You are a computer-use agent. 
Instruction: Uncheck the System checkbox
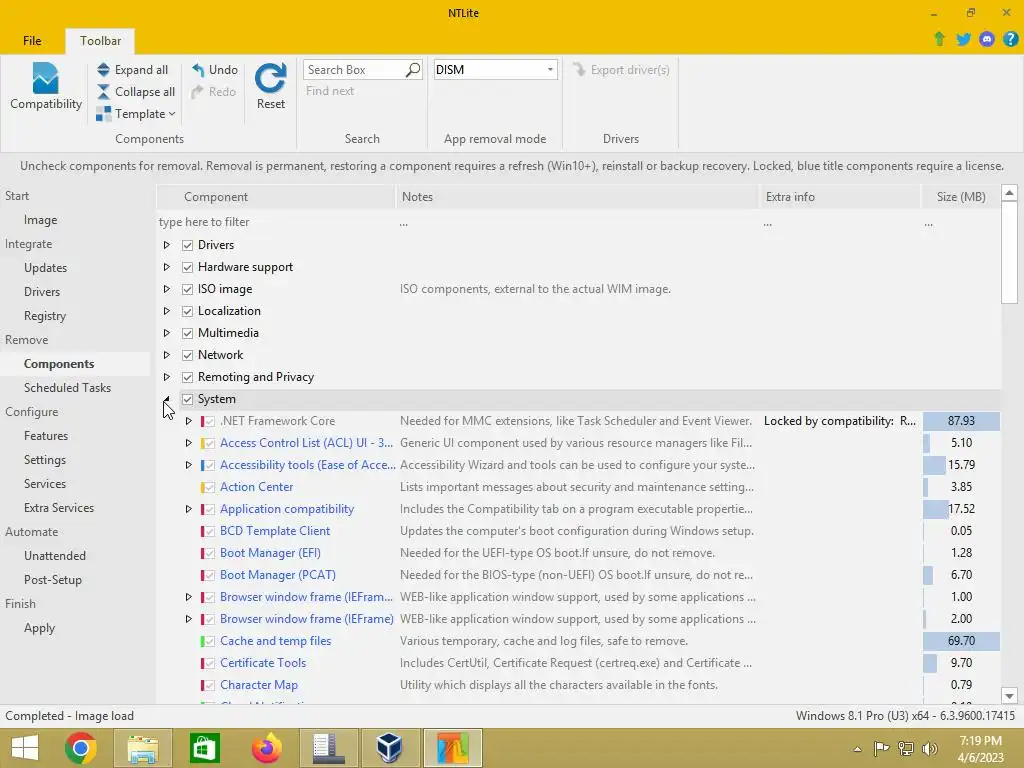187,399
